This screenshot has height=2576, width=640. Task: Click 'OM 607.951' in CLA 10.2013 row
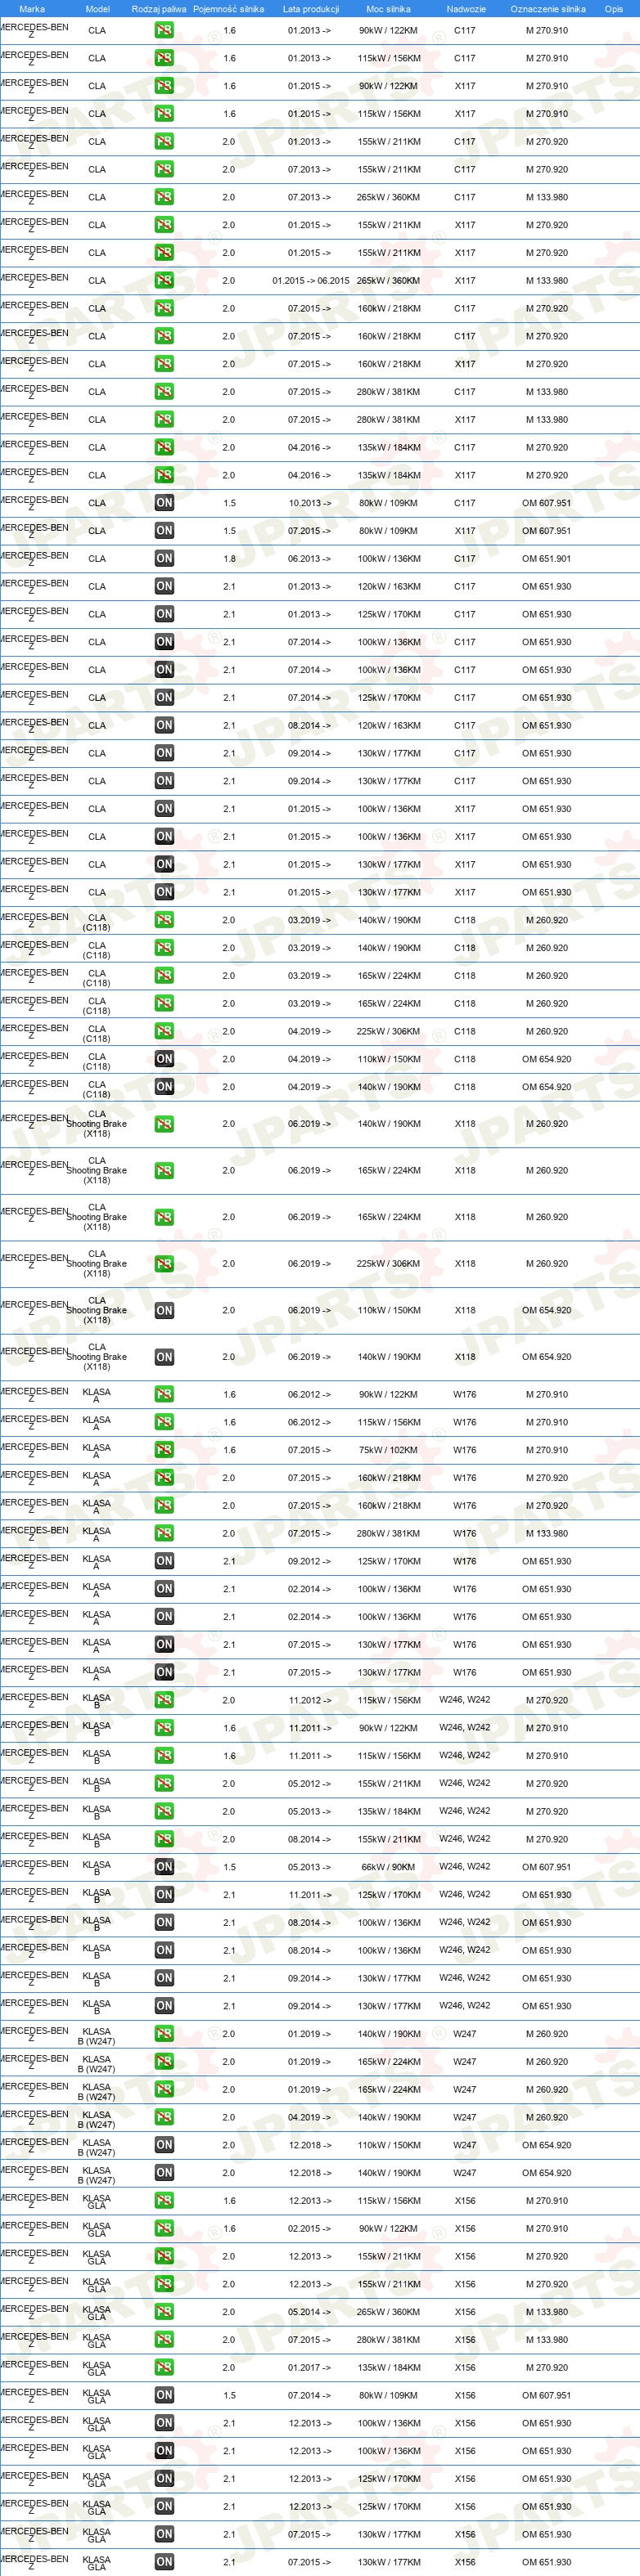pos(547,503)
